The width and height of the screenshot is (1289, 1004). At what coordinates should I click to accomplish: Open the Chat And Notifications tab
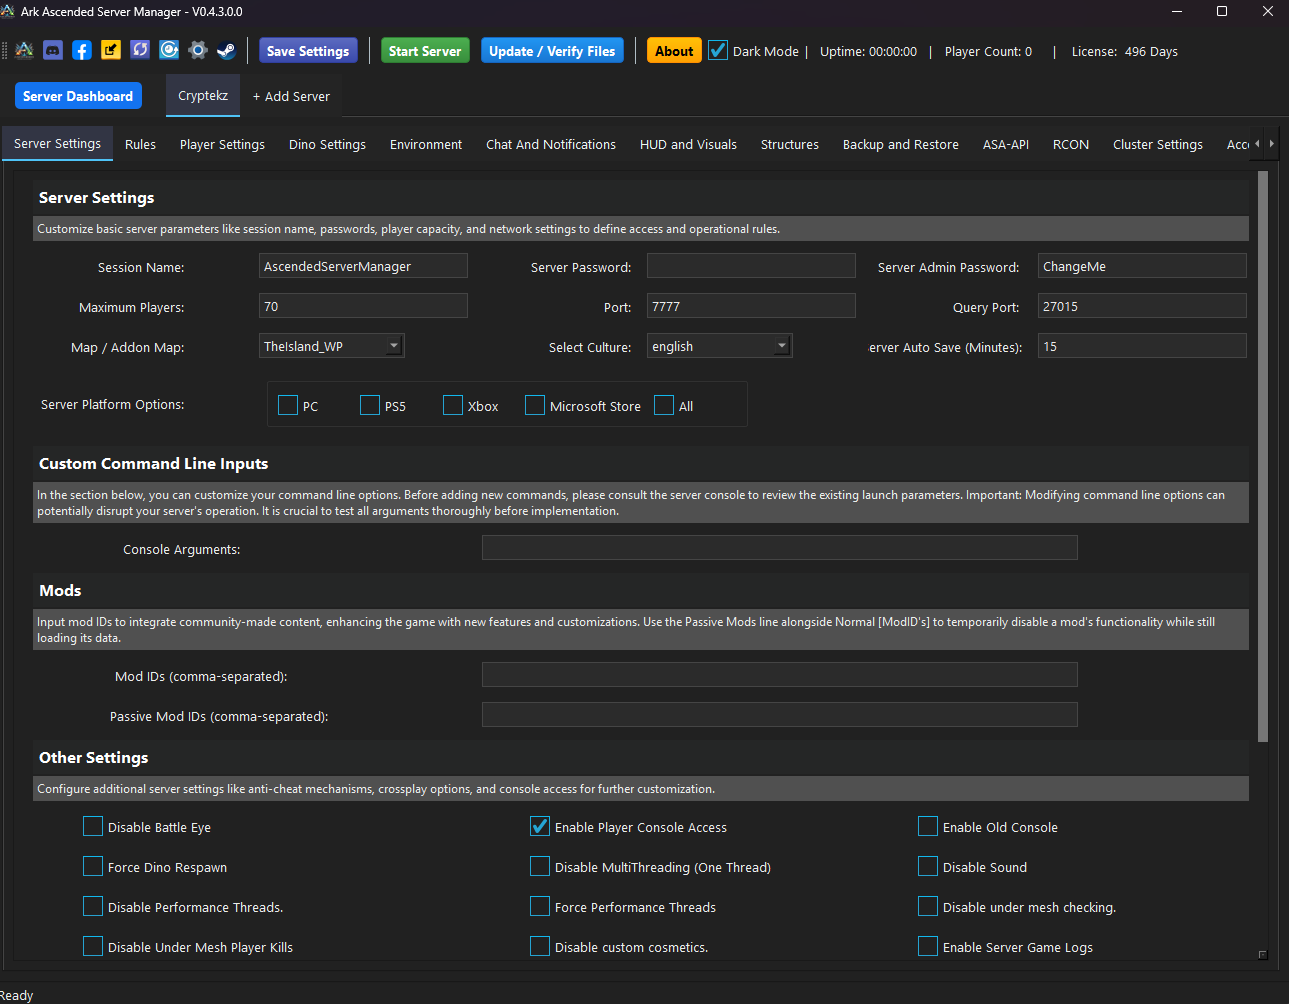click(x=551, y=144)
